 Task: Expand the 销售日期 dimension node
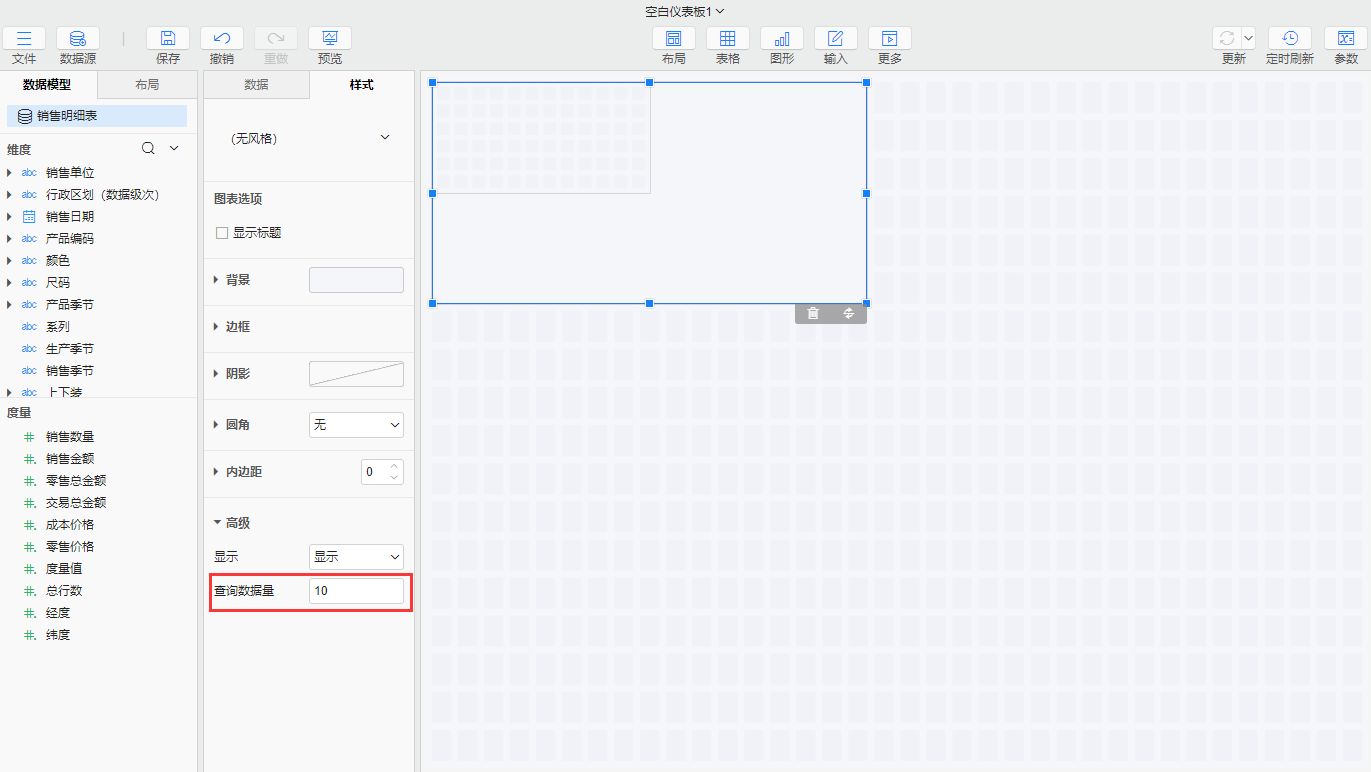[9, 217]
